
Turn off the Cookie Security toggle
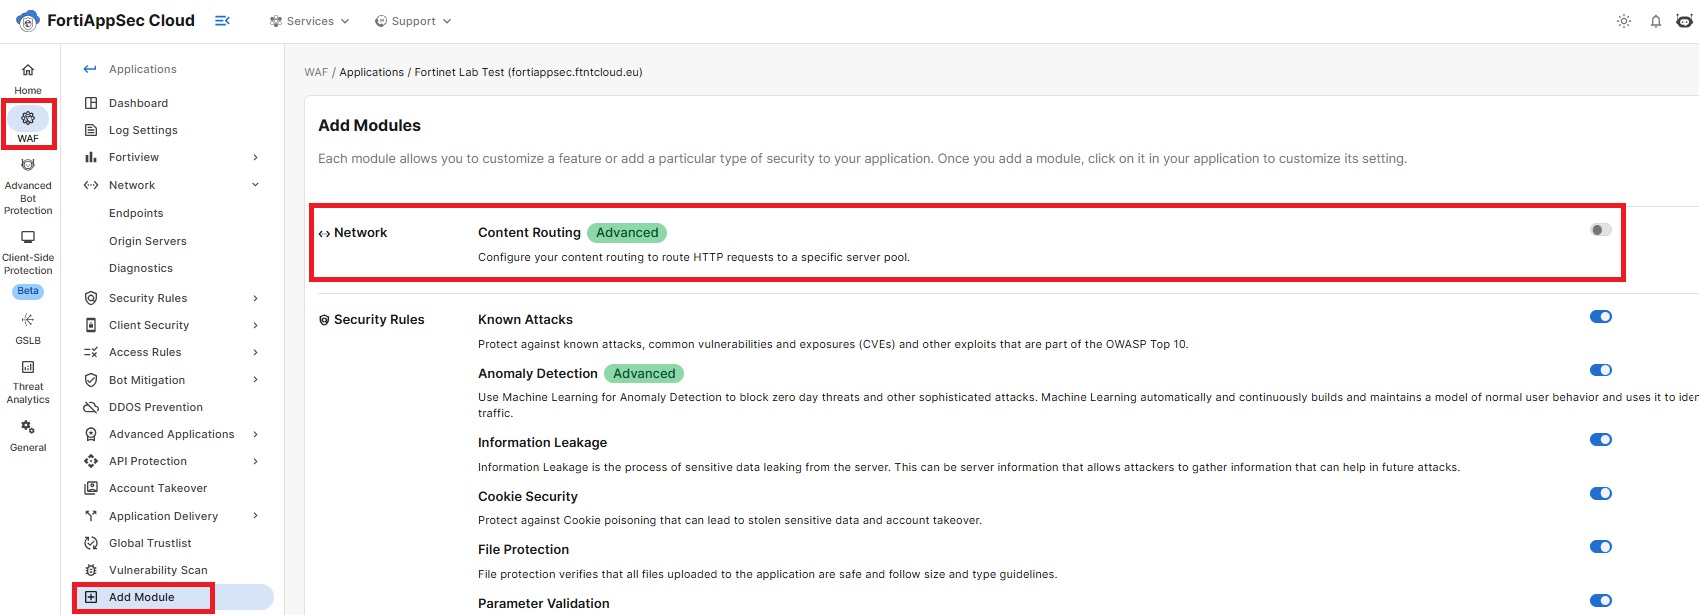pos(1601,494)
